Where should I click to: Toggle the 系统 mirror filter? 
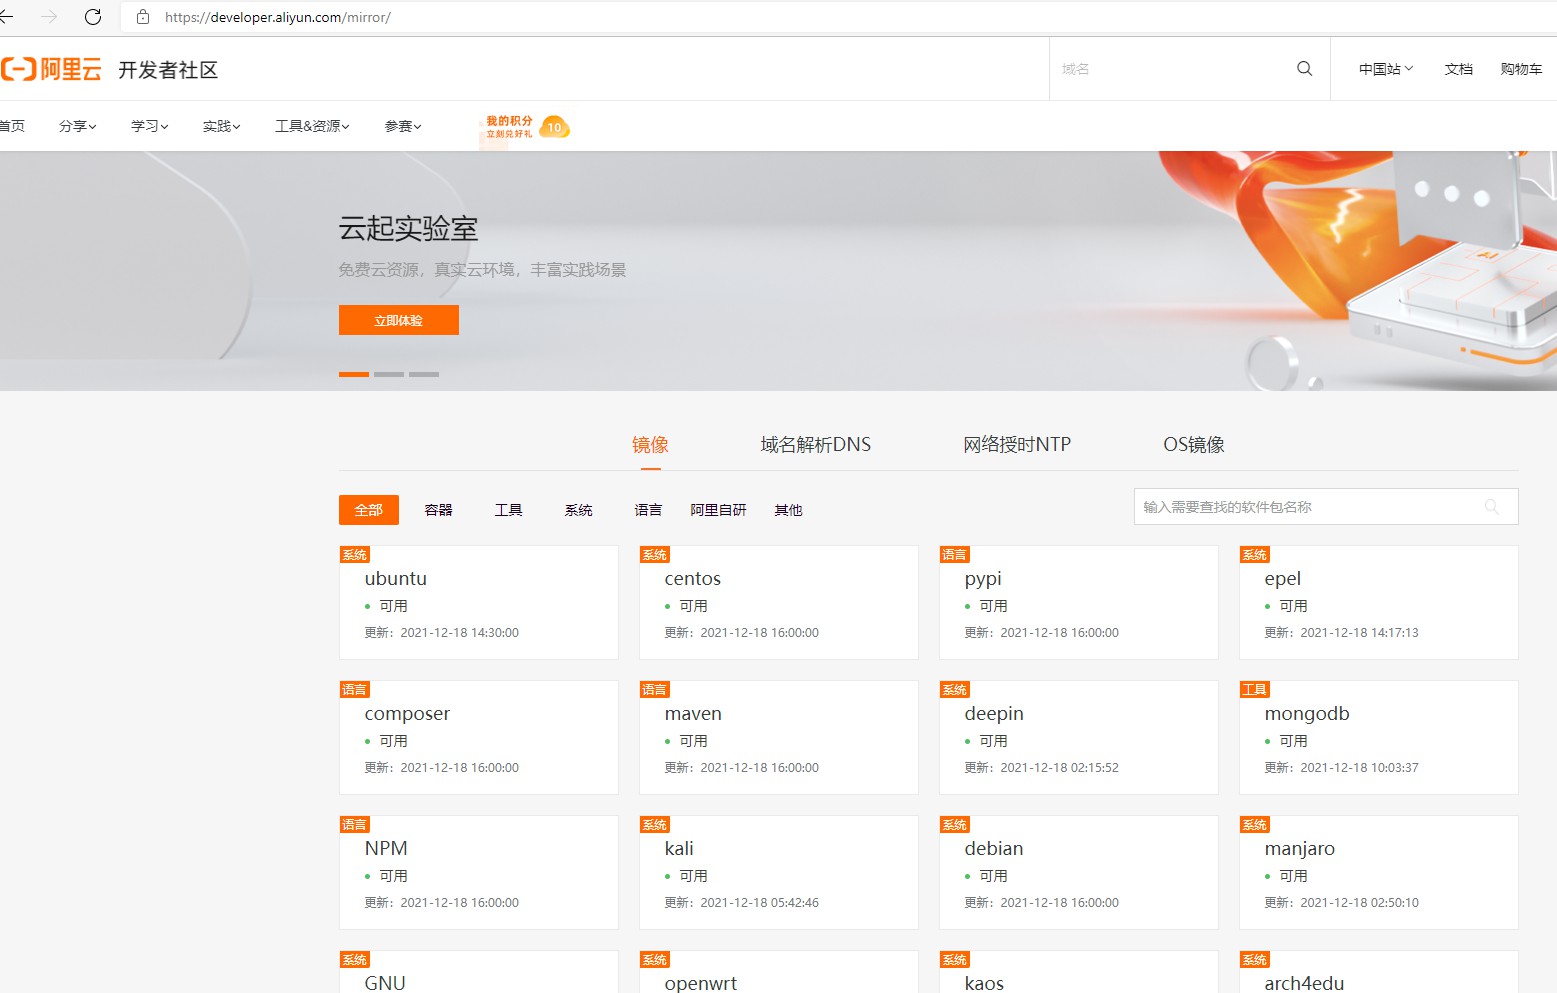(x=578, y=510)
